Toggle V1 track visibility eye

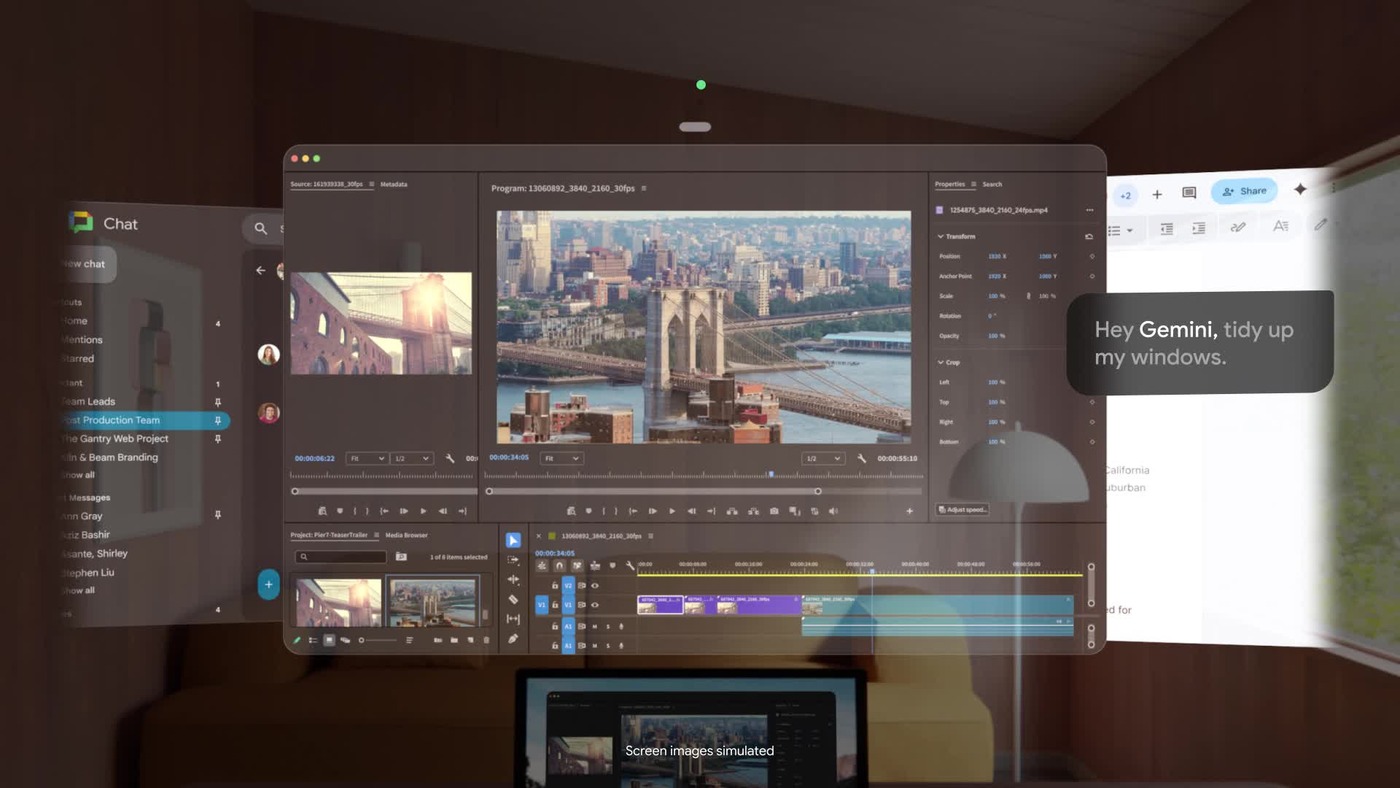coord(595,605)
